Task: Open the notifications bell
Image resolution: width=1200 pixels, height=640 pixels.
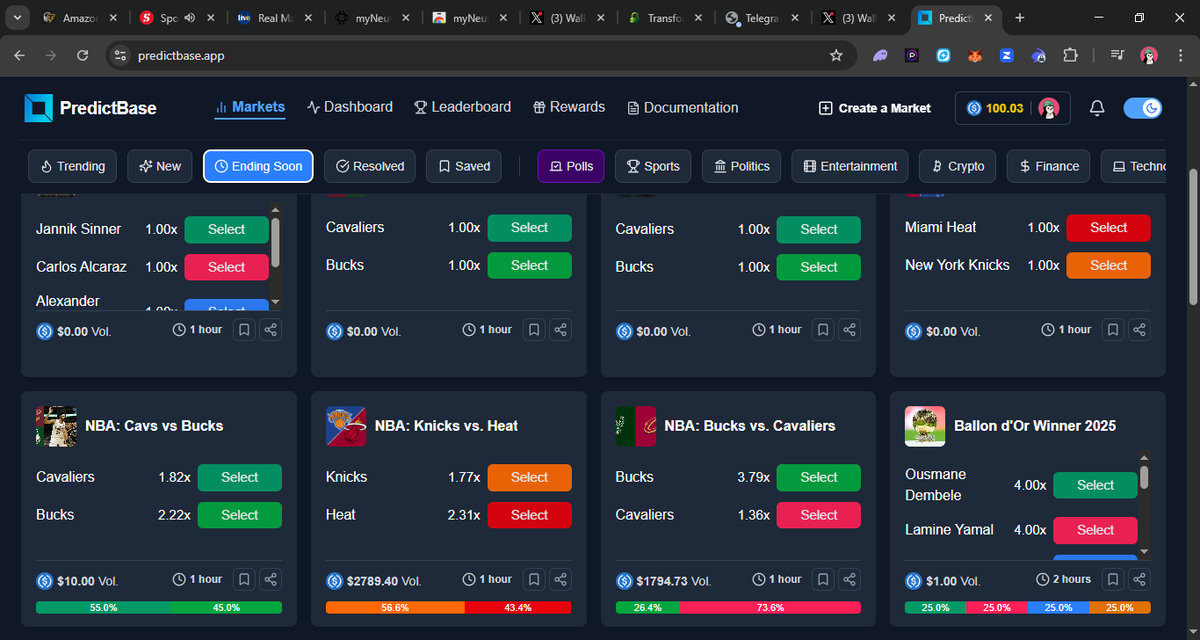Action: [x=1097, y=108]
